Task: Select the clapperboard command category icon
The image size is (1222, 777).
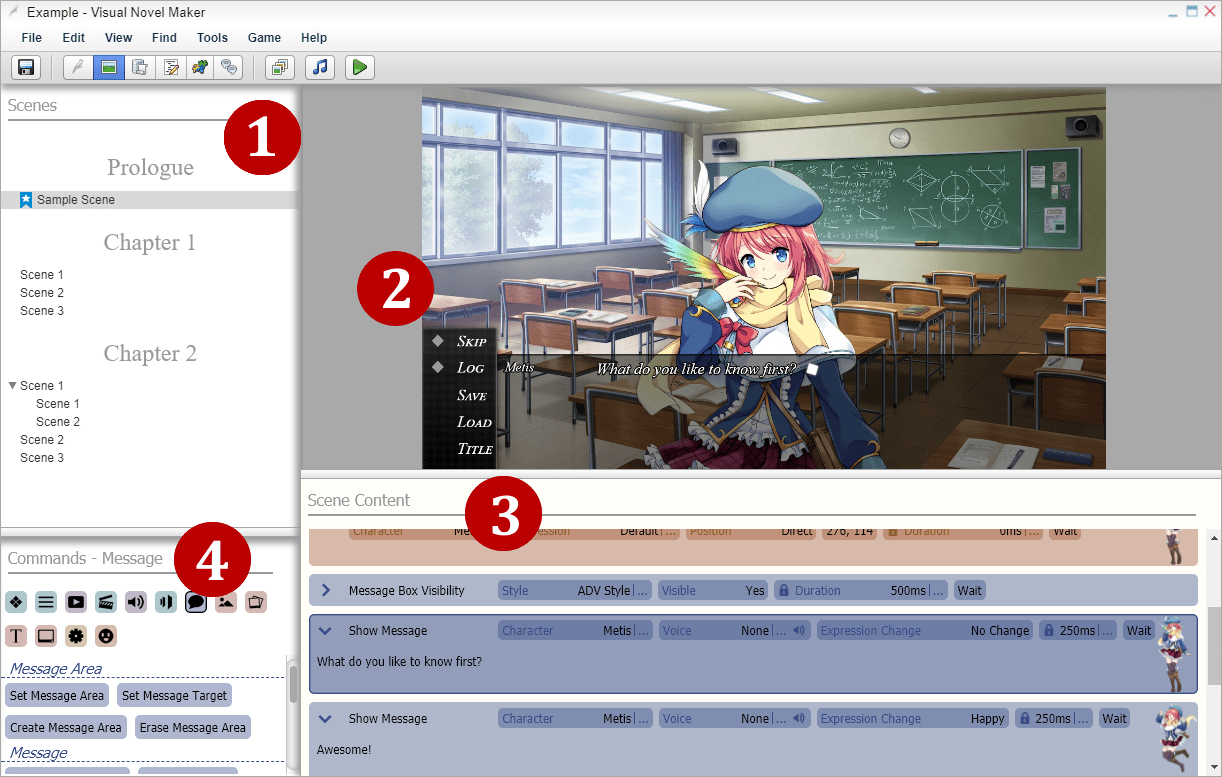Action: [x=106, y=602]
